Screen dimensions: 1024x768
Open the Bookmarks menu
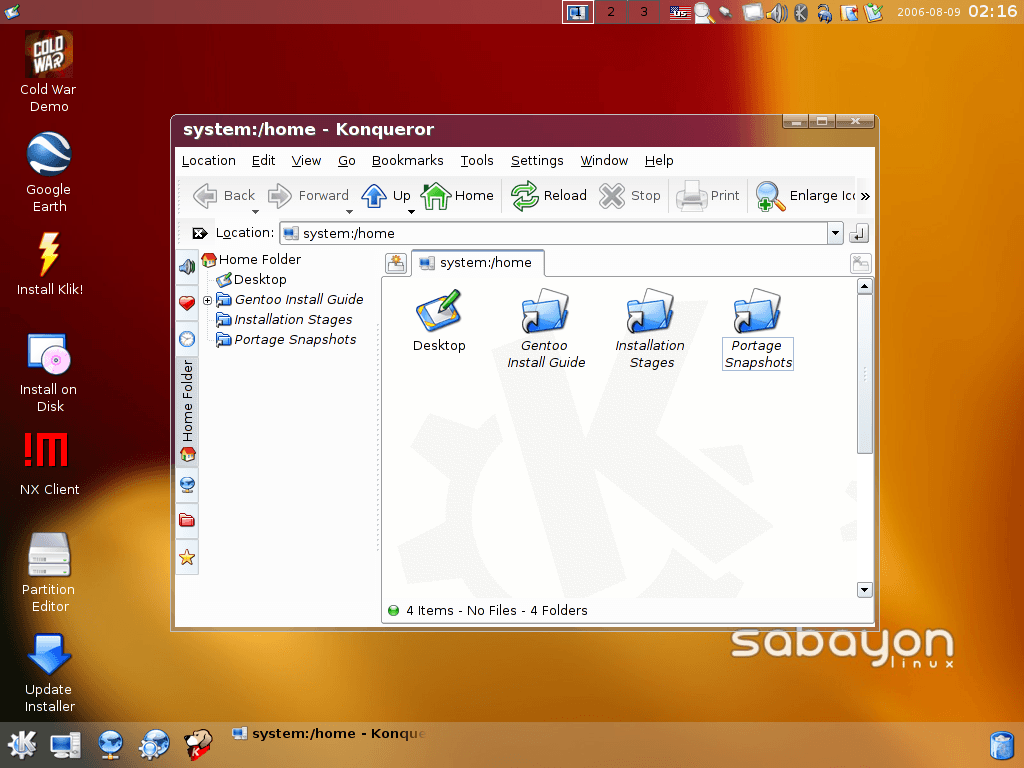click(x=408, y=161)
